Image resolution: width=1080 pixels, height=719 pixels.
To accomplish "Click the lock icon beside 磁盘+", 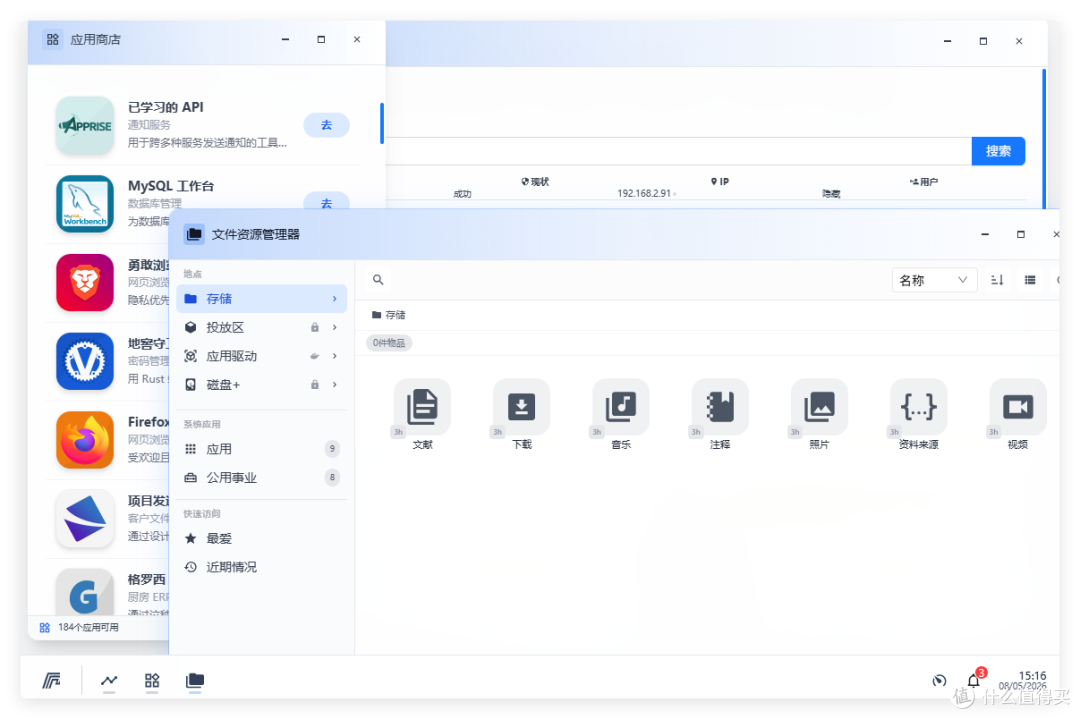I will point(315,384).
